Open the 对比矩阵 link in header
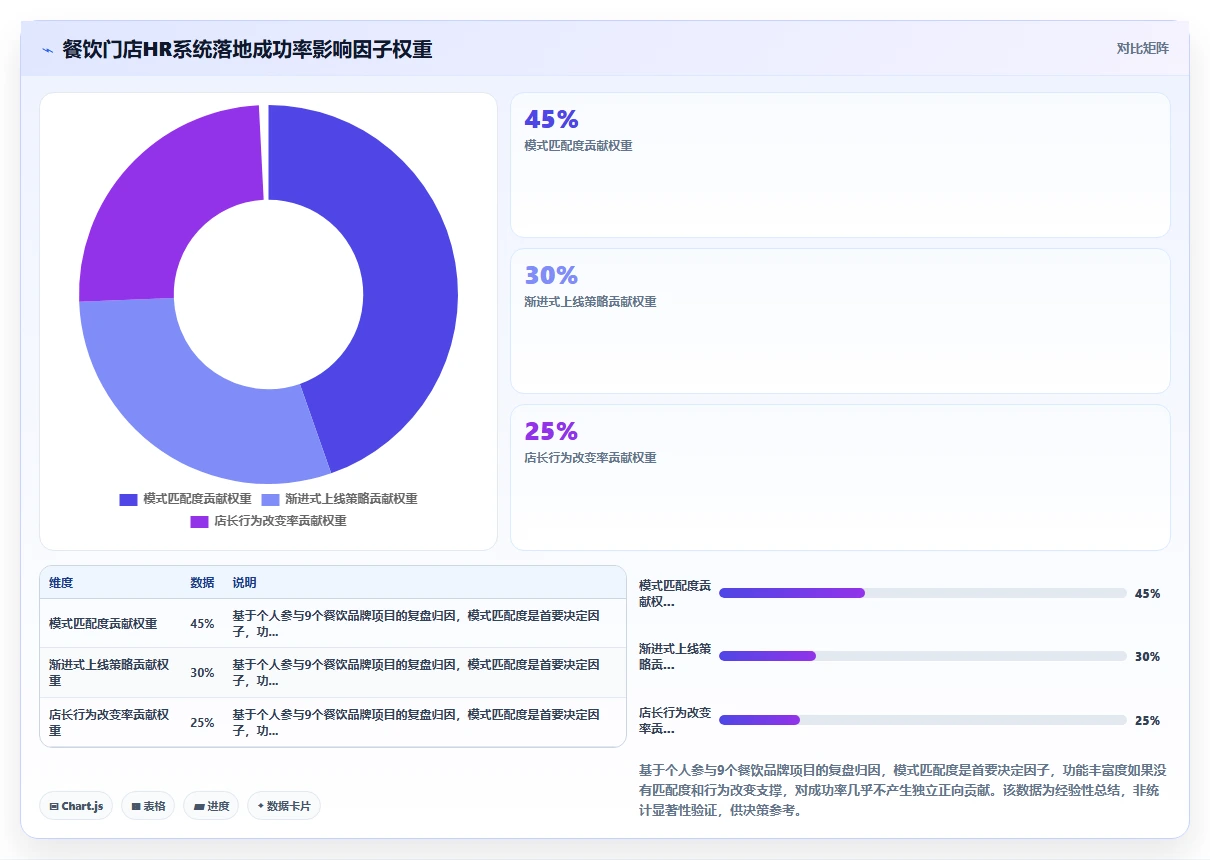Screen dimensions: 1210x860 (x=1143, y=48)
